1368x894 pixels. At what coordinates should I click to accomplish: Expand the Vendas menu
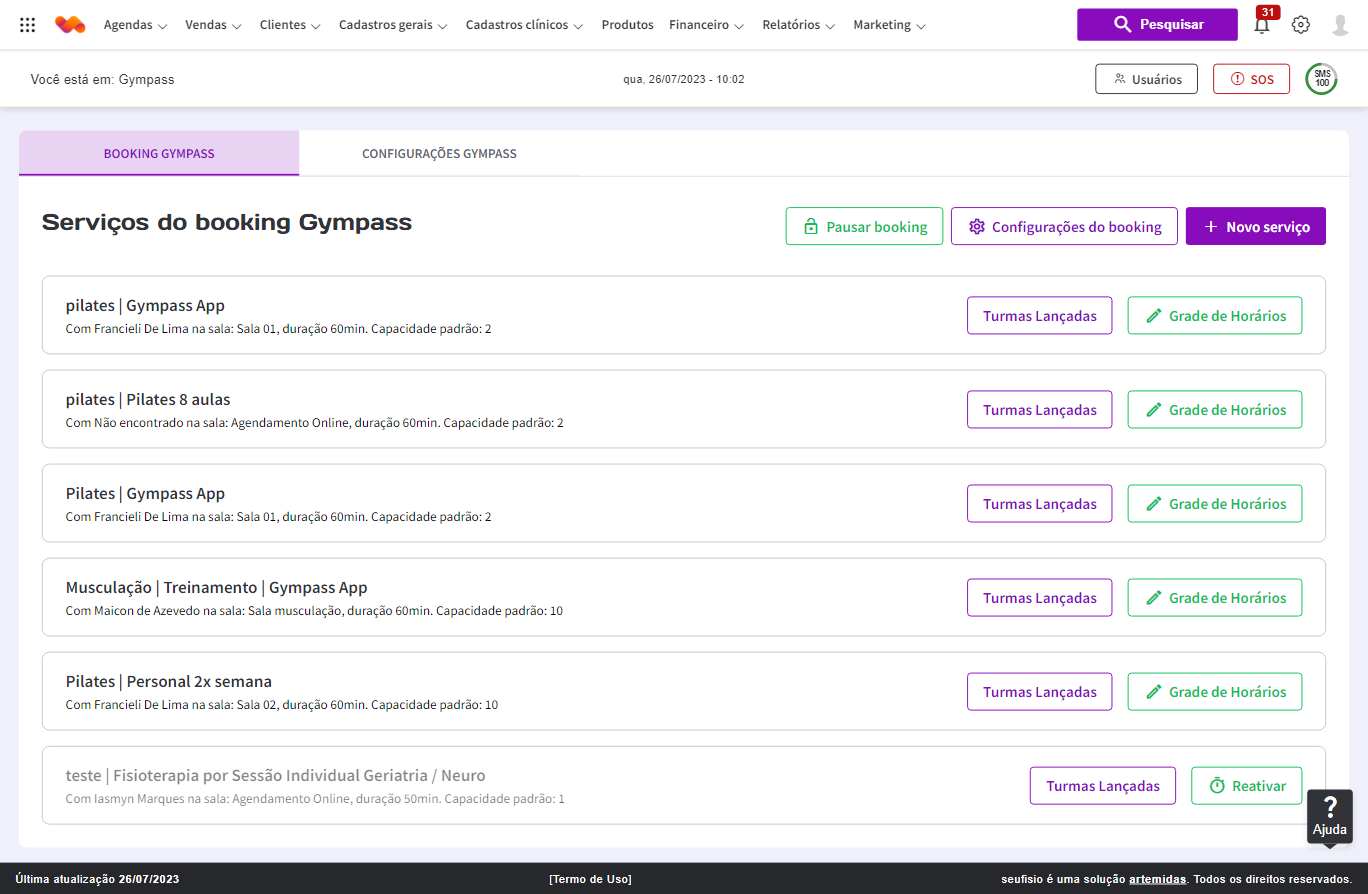click(213, 25)
